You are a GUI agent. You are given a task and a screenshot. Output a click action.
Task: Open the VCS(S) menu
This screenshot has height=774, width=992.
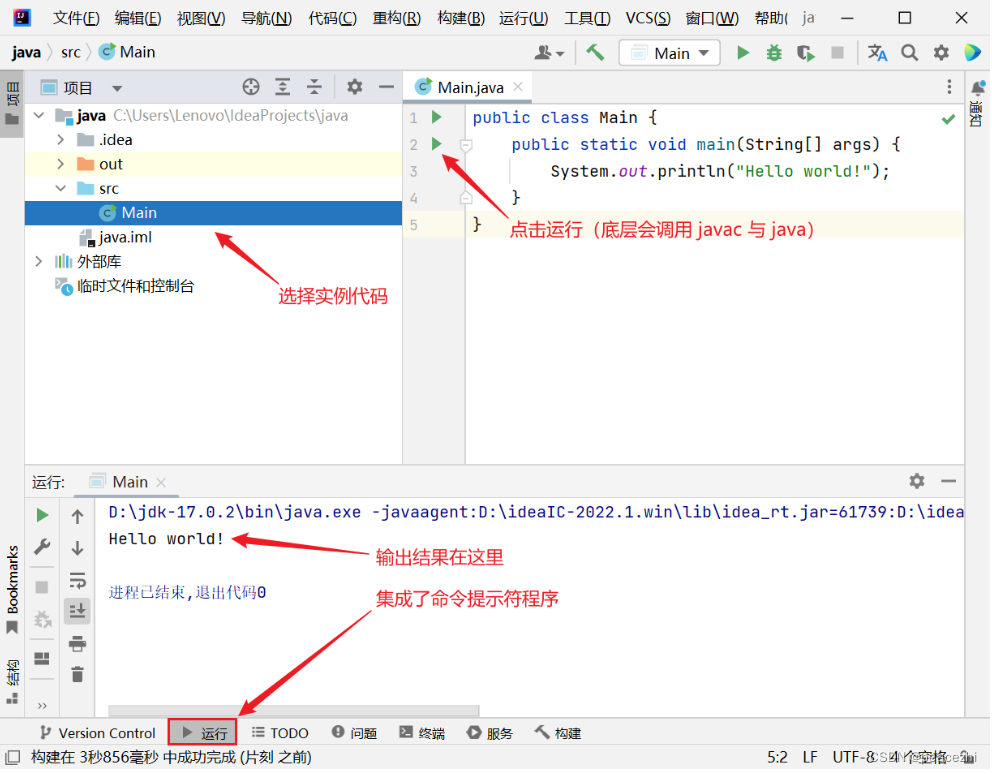(647, 18)
